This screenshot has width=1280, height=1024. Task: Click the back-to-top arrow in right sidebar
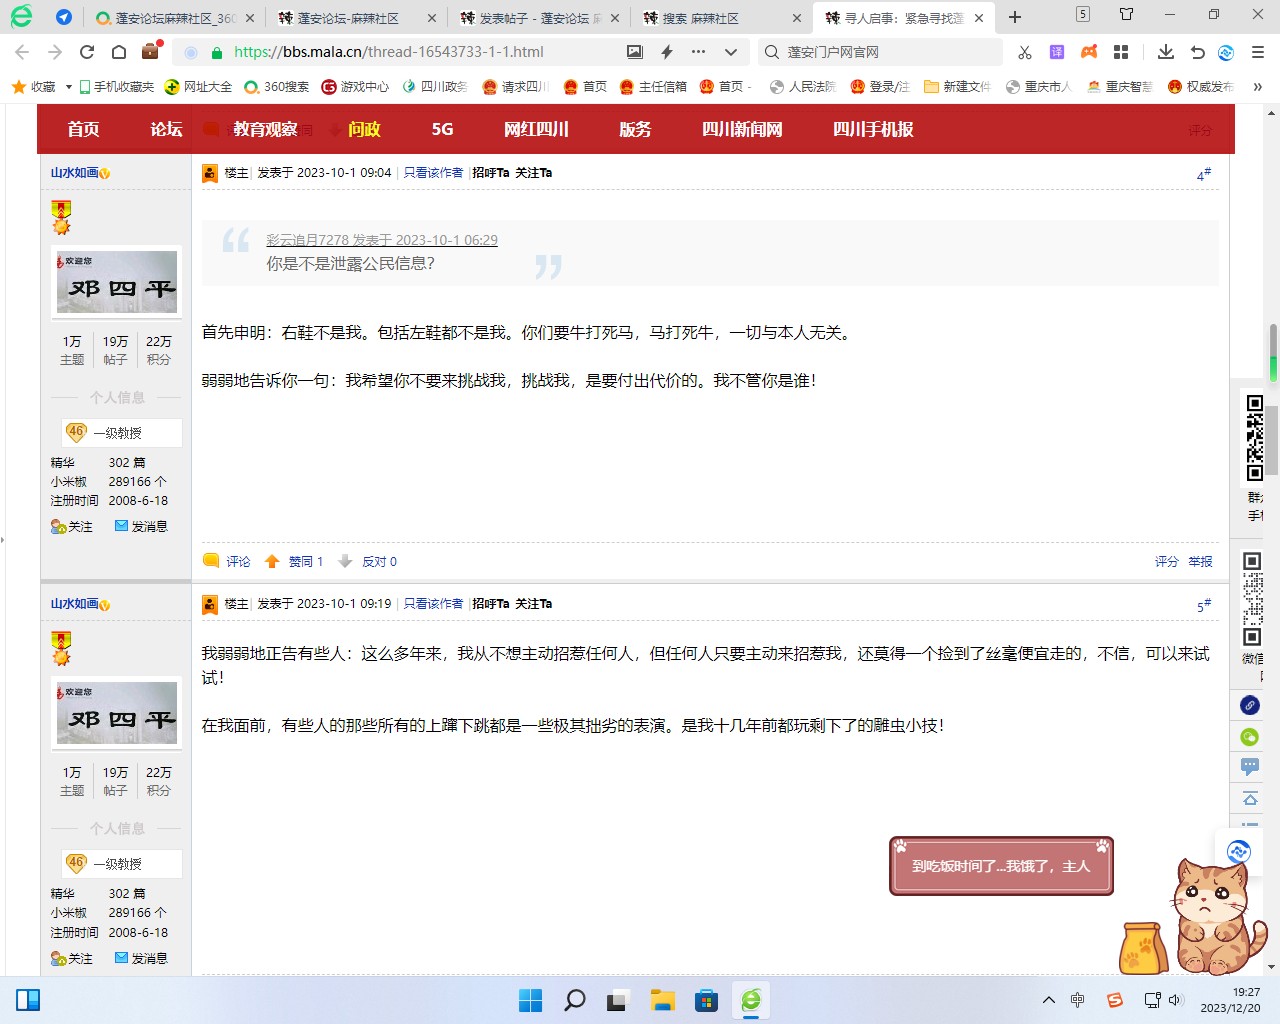click(1250, 798)
